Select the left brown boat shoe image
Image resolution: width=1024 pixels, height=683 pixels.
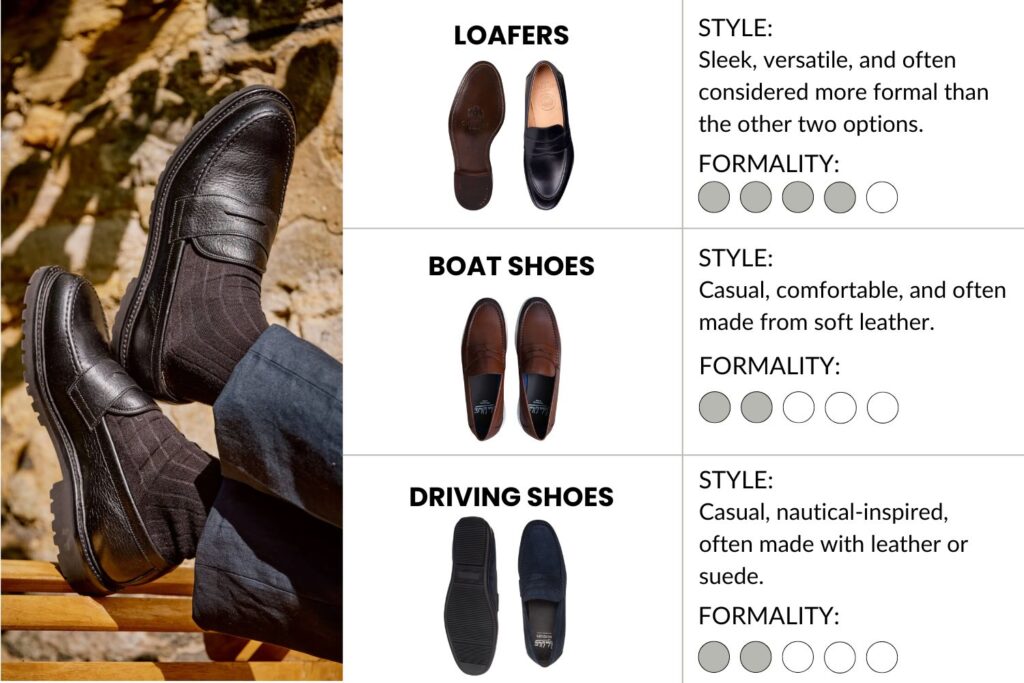[x=484, y=369]
